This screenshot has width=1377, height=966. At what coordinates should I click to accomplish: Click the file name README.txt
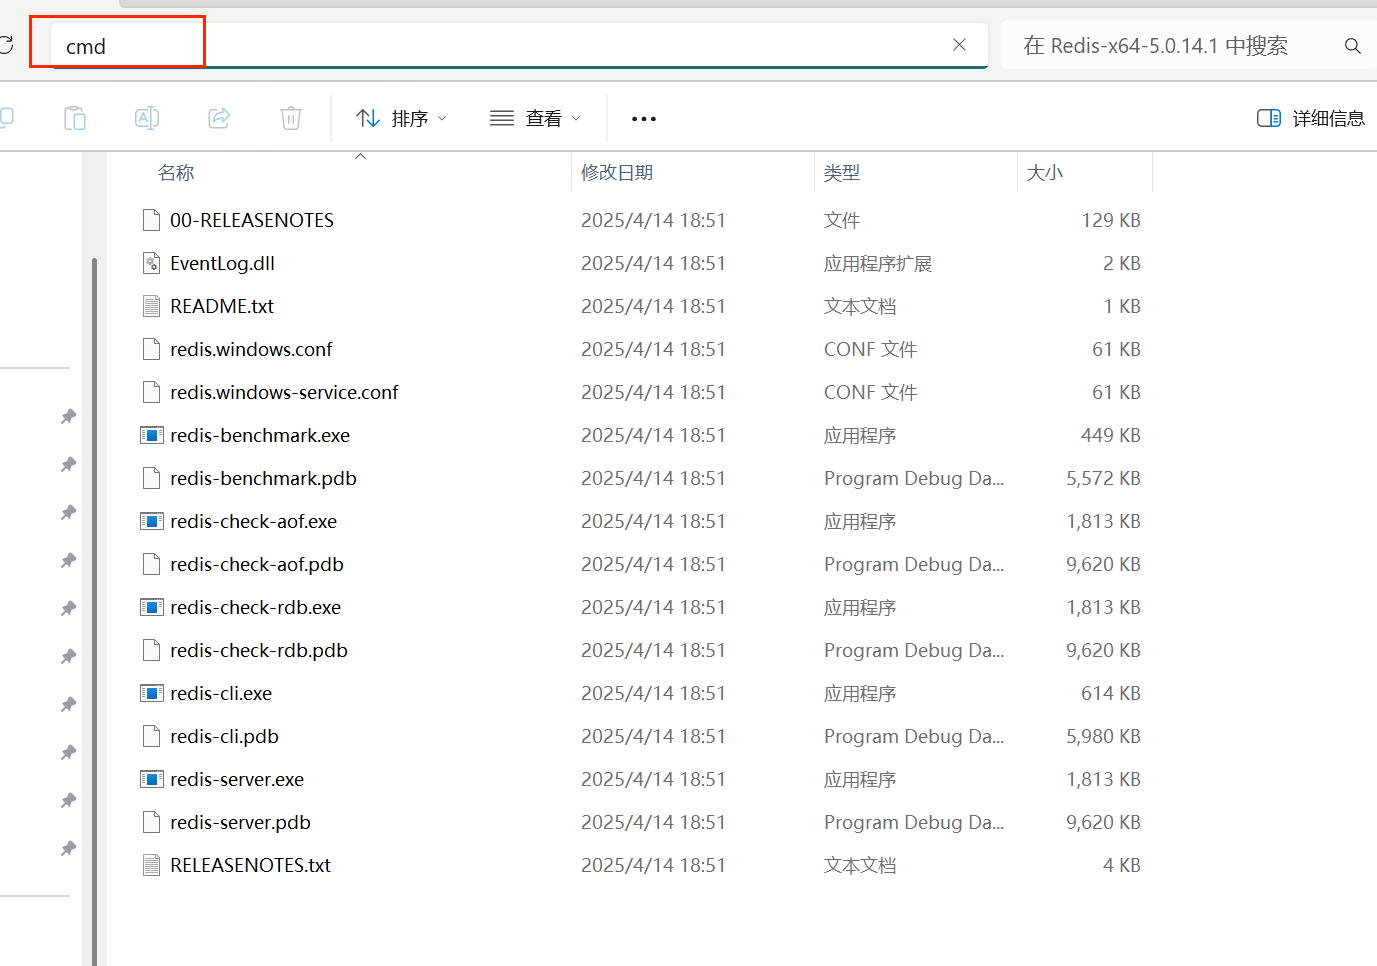(222, 306)
